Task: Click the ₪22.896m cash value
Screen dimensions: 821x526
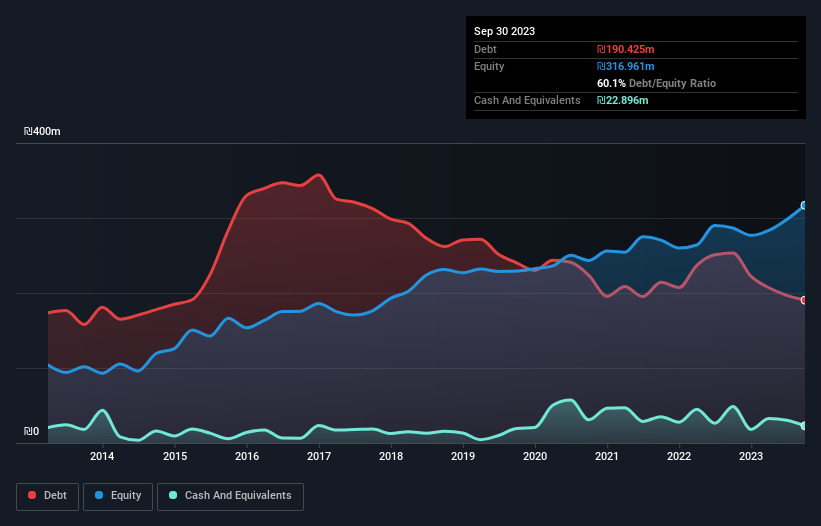Action: [x=623, y=100]
